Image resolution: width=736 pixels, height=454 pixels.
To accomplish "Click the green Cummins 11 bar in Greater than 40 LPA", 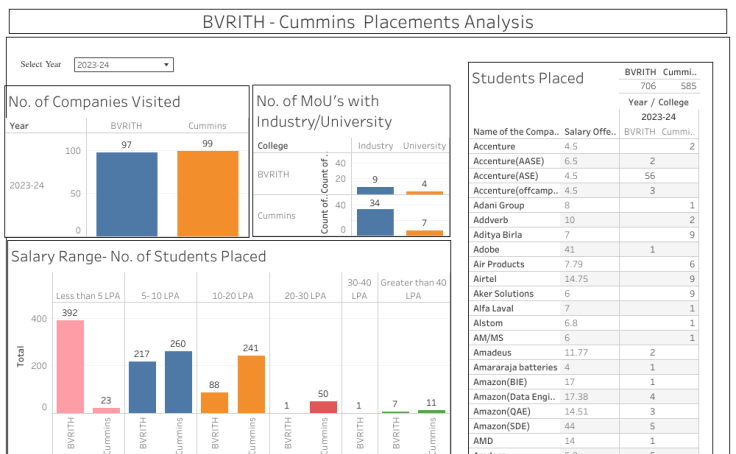I will pyautogui.click(x=431, y=411).
